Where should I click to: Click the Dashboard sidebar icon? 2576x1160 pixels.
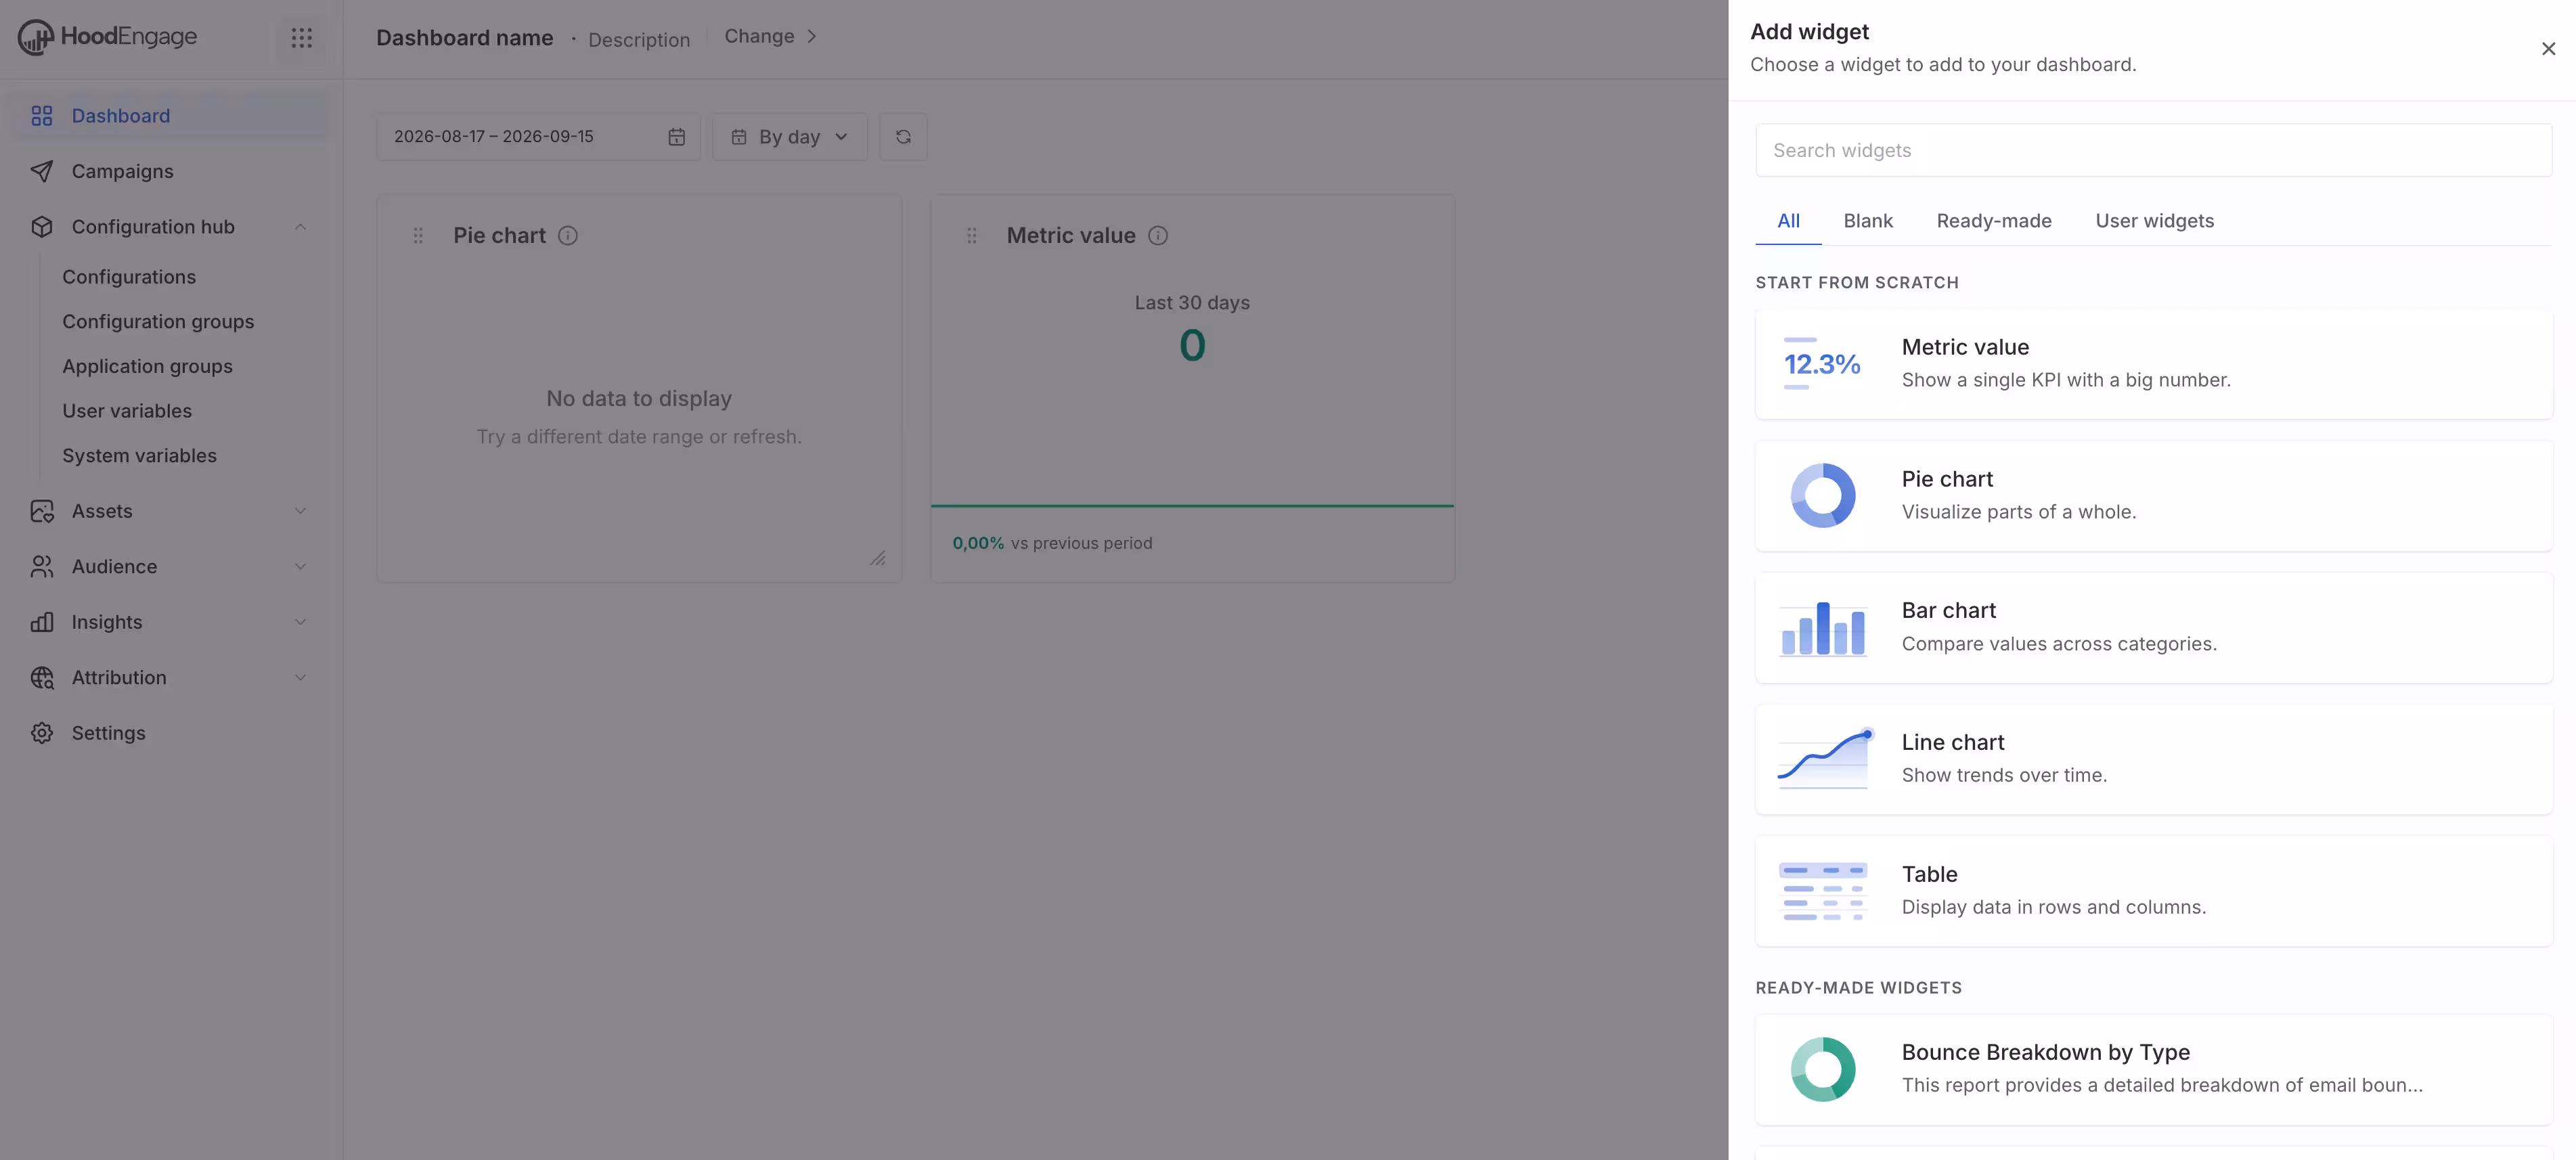pyautogui.click(x=42, y=116)
